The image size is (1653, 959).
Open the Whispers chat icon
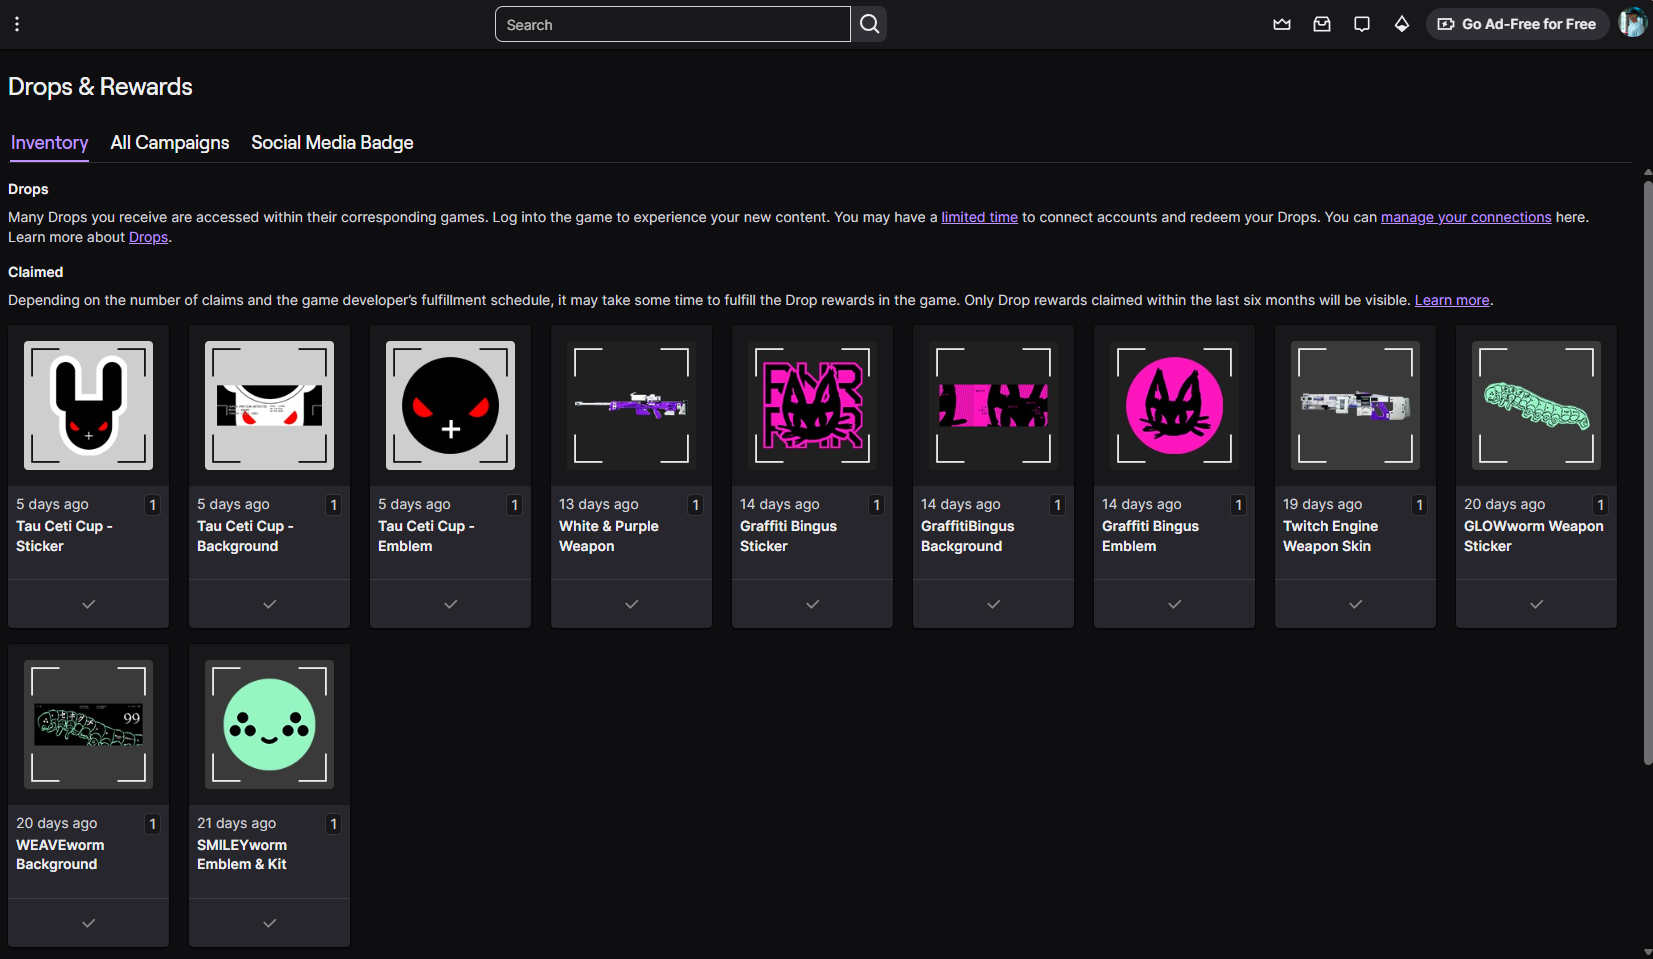1361,24
